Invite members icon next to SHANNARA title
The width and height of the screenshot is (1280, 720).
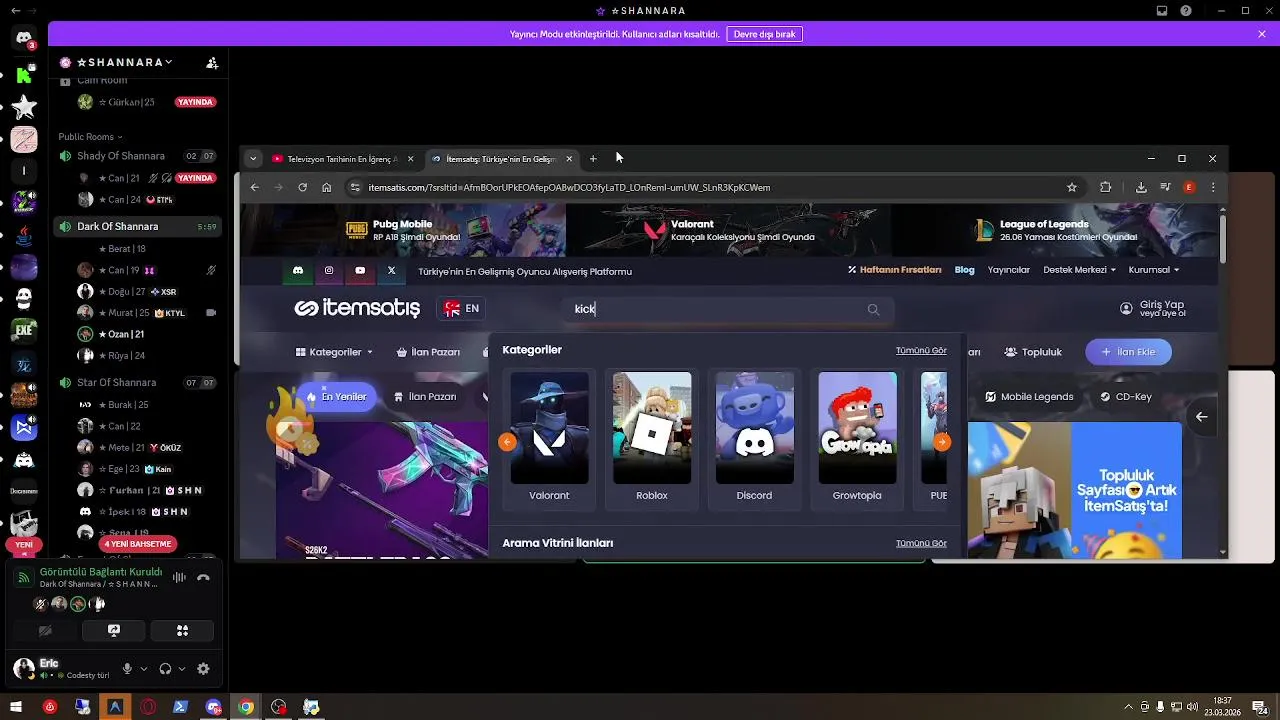212,62
